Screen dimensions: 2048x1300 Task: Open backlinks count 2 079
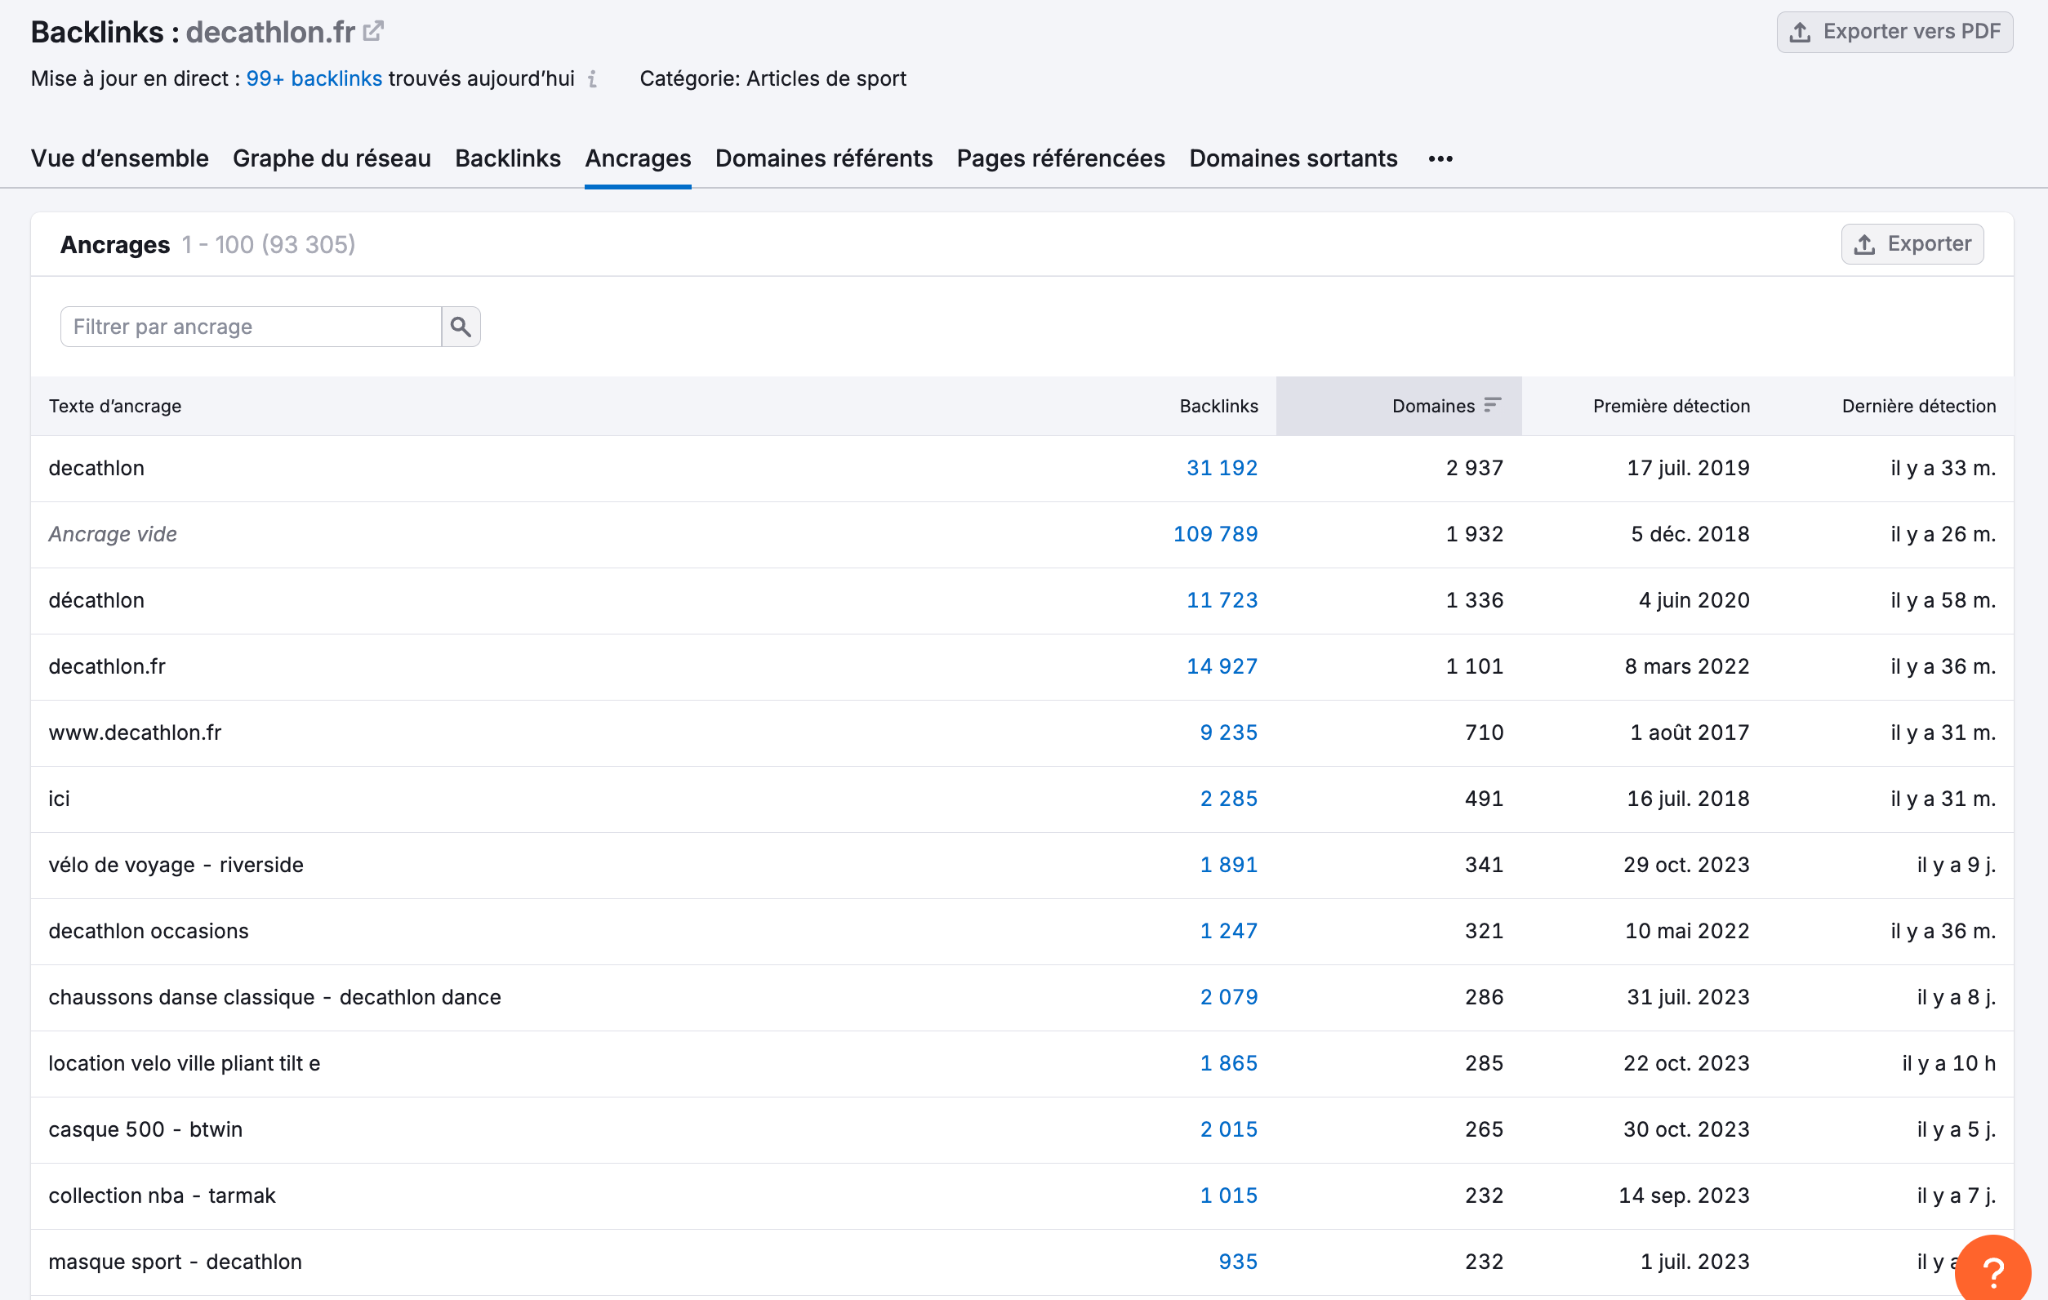tap(1229, 997)
